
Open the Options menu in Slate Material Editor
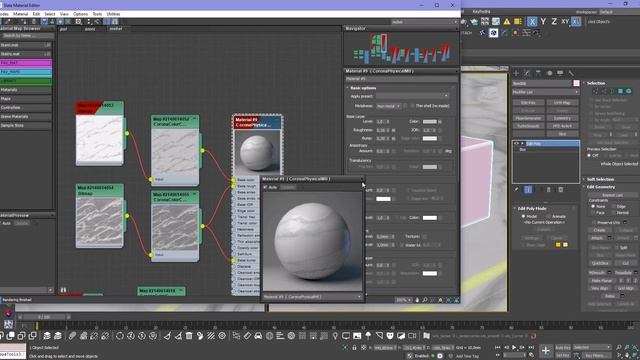click(80, 14)
